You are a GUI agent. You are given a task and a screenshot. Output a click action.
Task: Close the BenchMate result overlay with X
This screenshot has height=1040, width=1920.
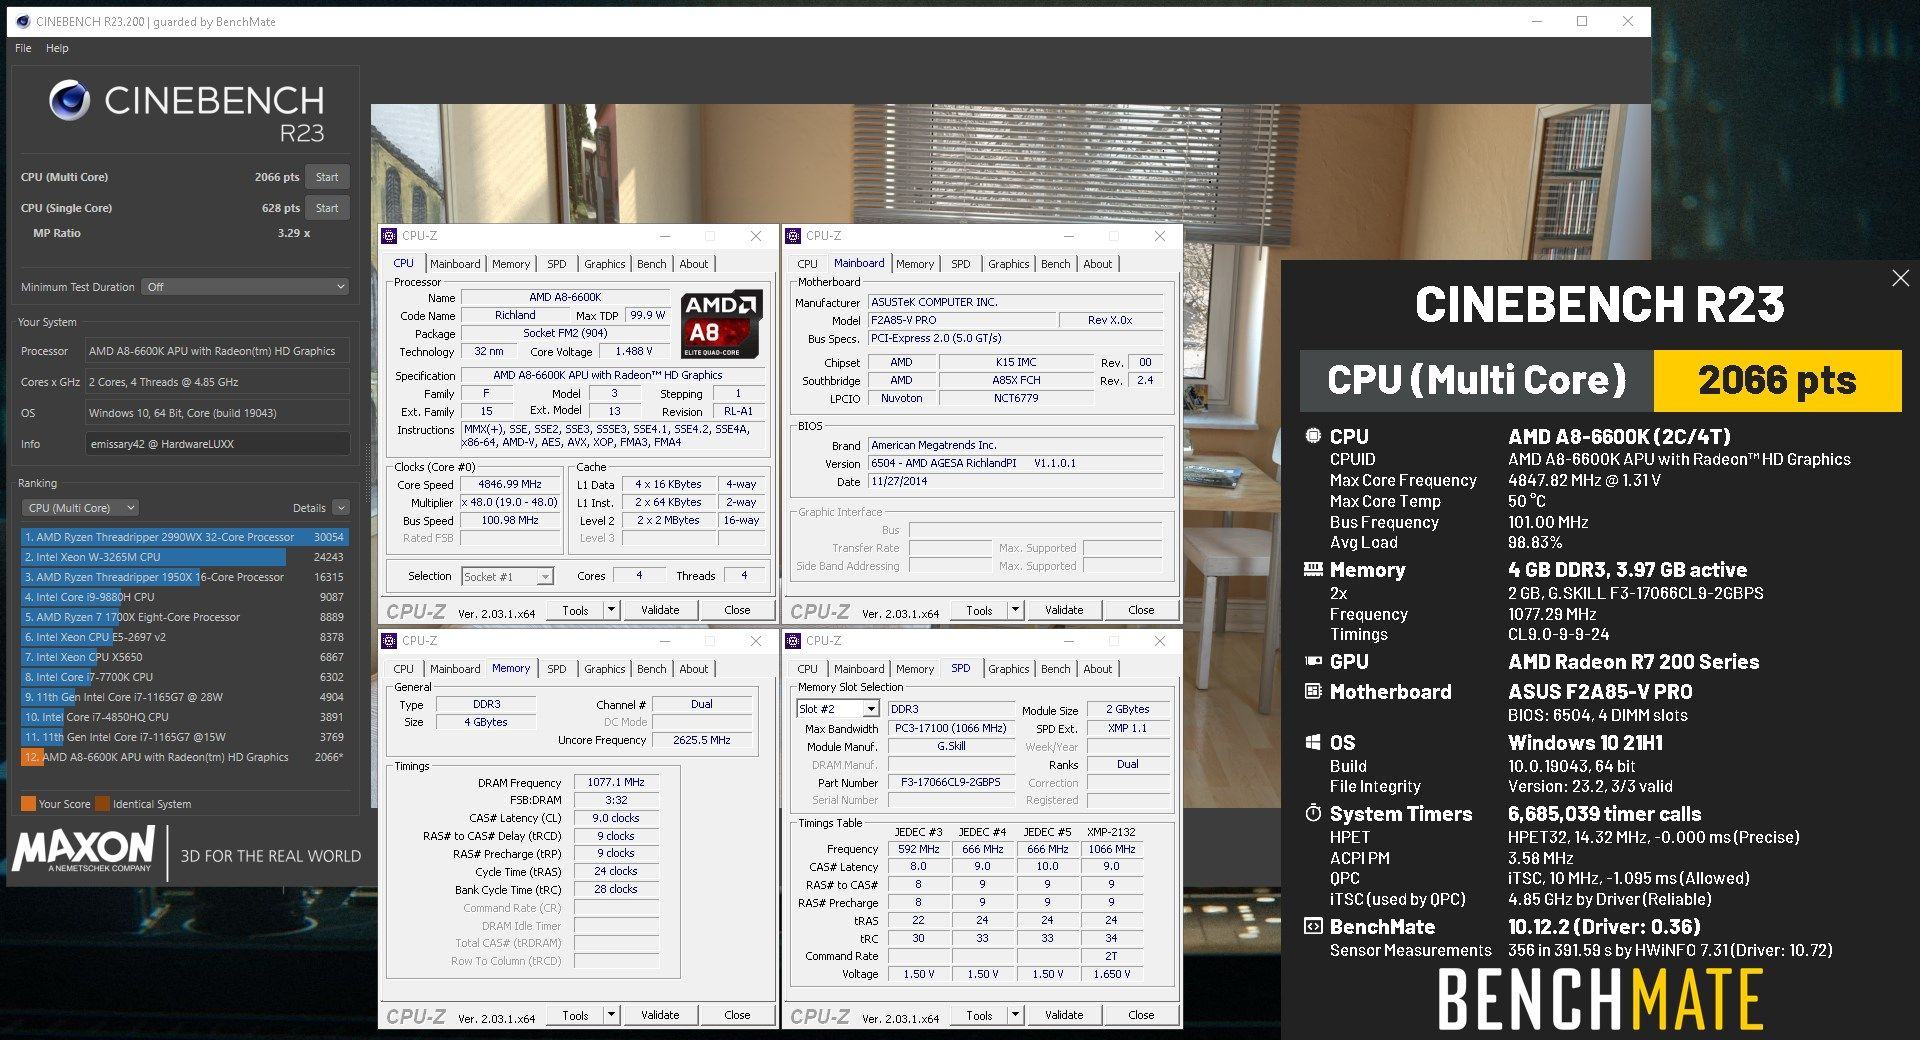(x=1900, y=279)
